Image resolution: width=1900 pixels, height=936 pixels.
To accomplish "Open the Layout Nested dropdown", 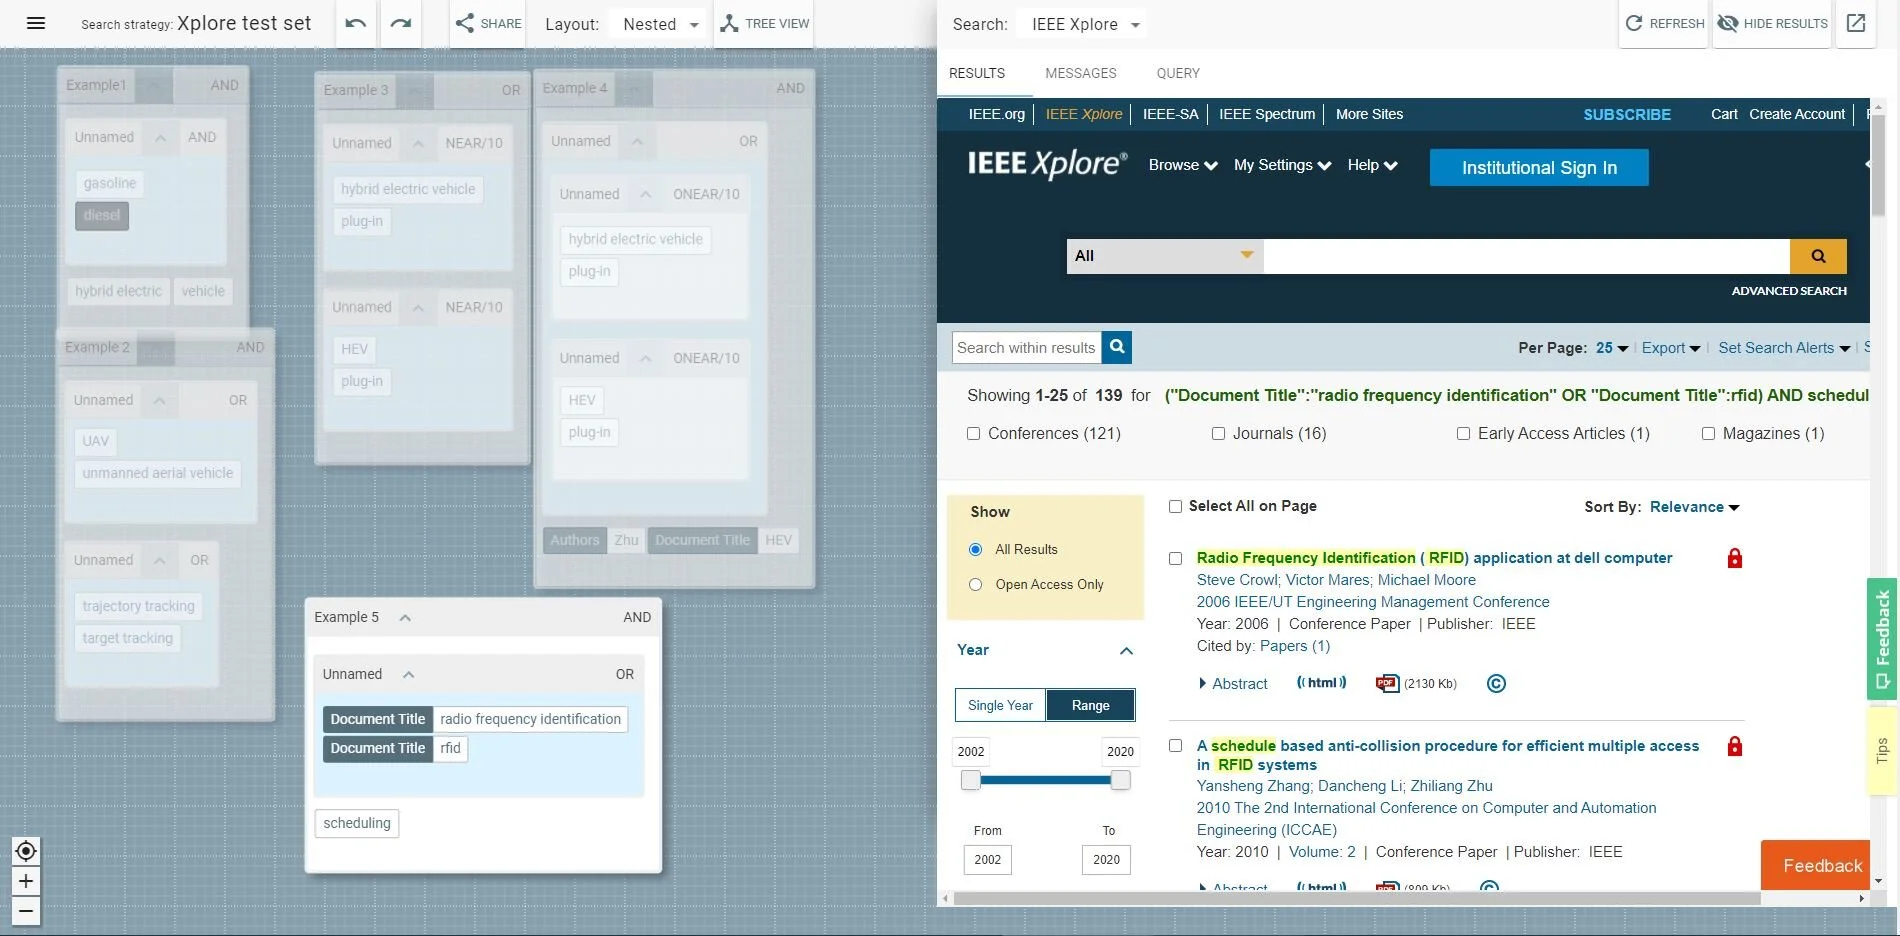I will (660, 24).
